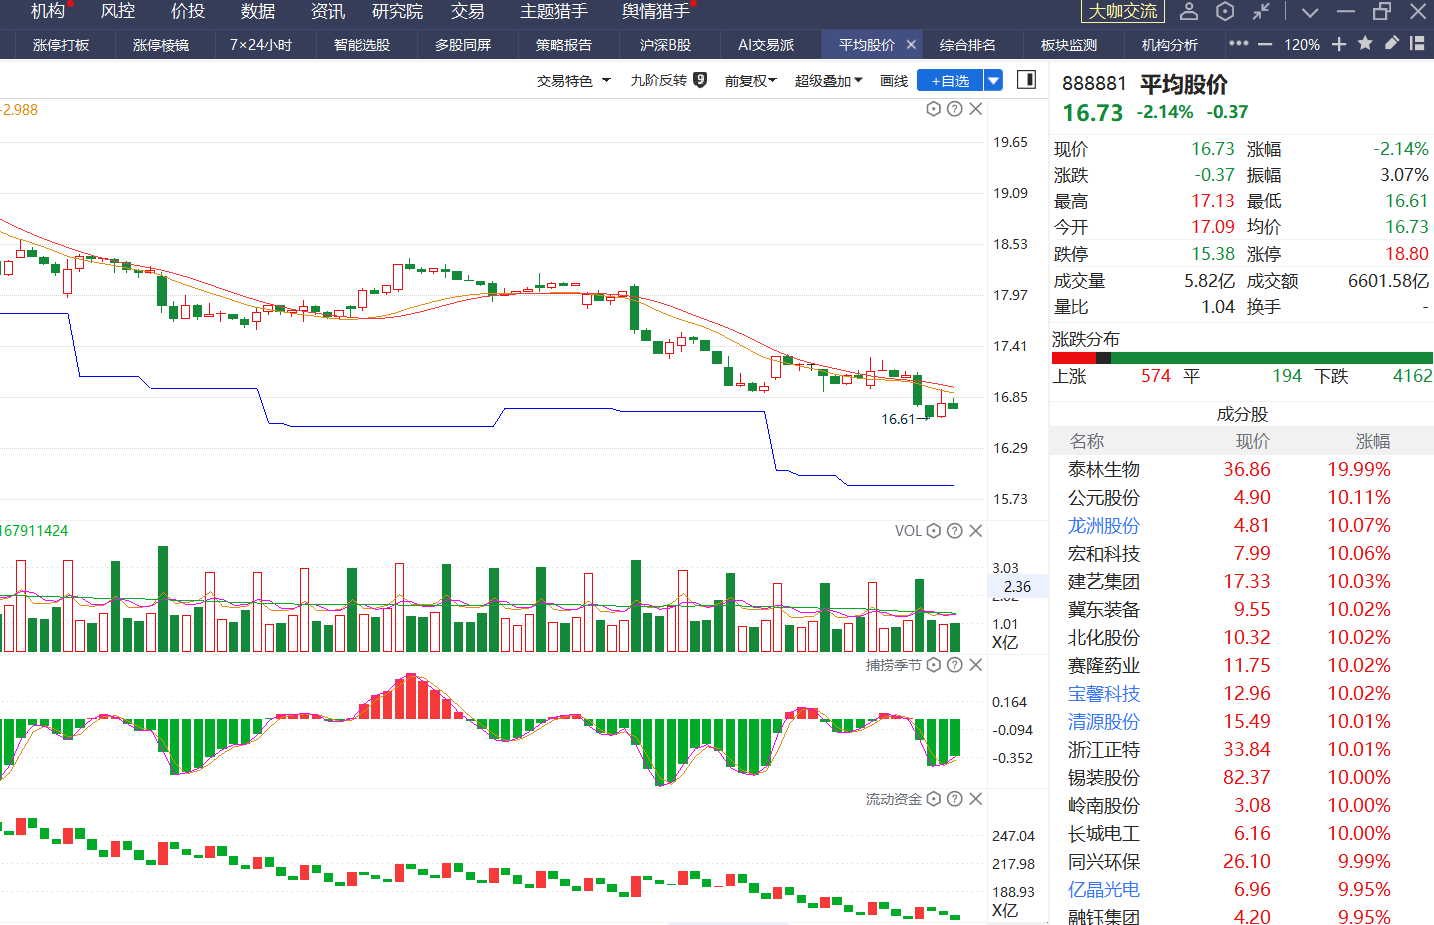Click the 画线 drawing button
This screenshot has height=925, width=1434.
pos(894,81)
